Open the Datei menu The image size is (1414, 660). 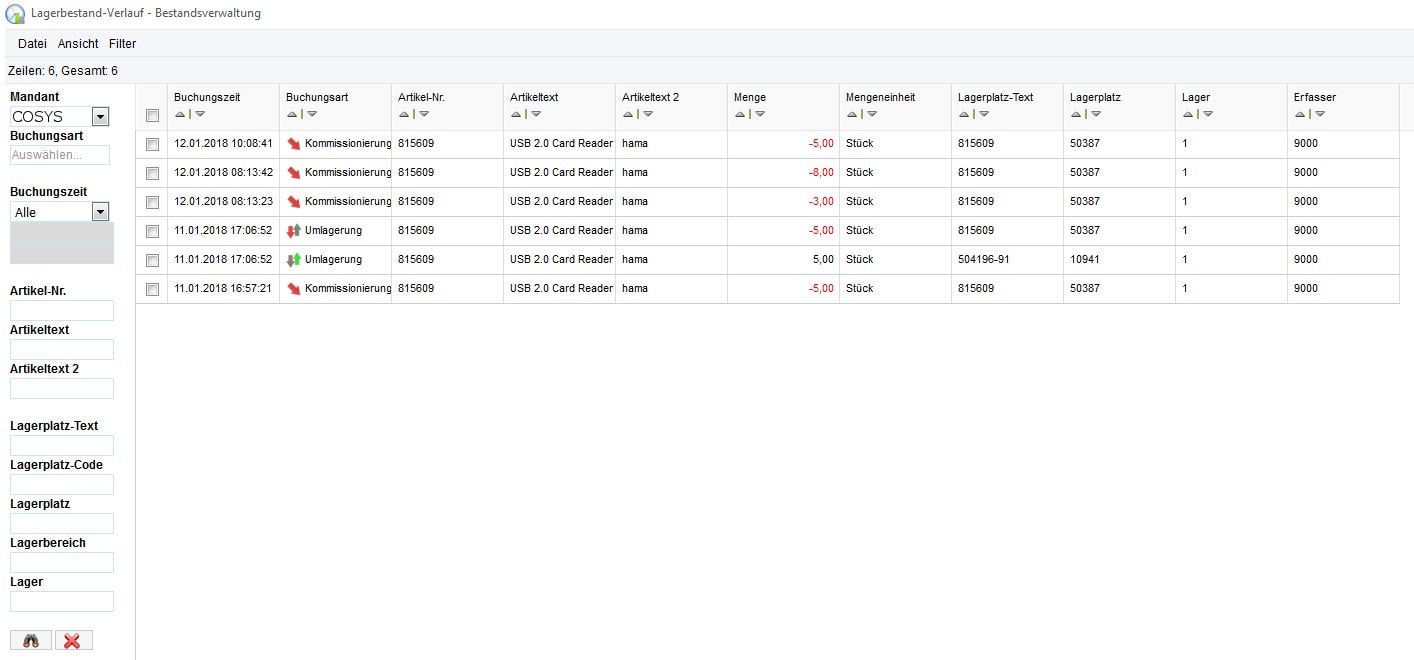click(32, 44)
